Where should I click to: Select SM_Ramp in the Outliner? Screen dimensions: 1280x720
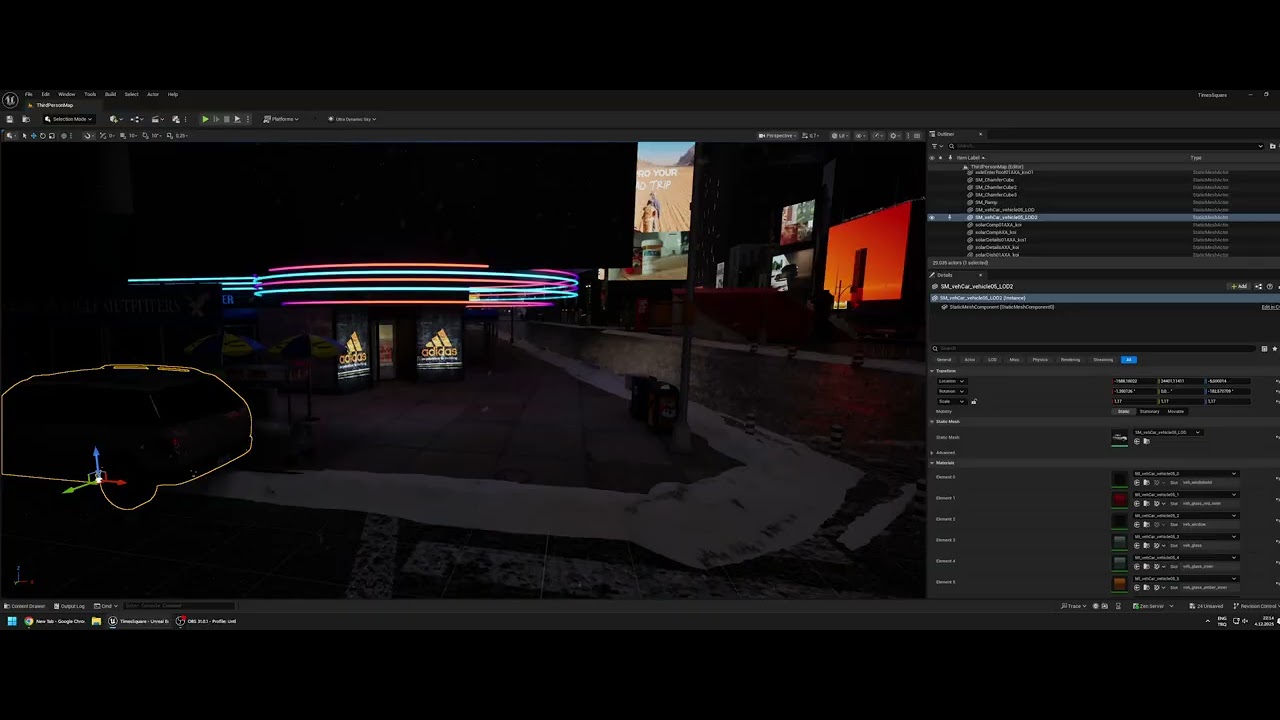986,202
